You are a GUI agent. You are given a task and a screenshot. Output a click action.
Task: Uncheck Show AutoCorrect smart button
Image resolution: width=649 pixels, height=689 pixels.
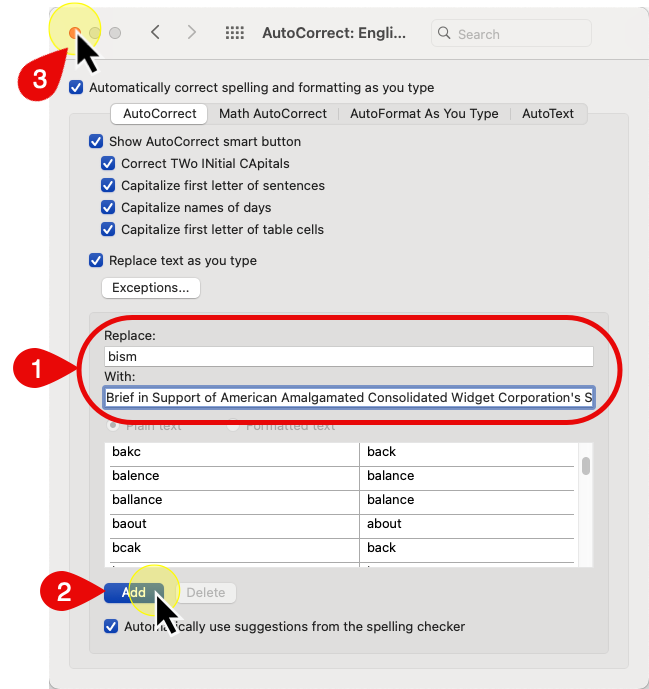[96, 141]
